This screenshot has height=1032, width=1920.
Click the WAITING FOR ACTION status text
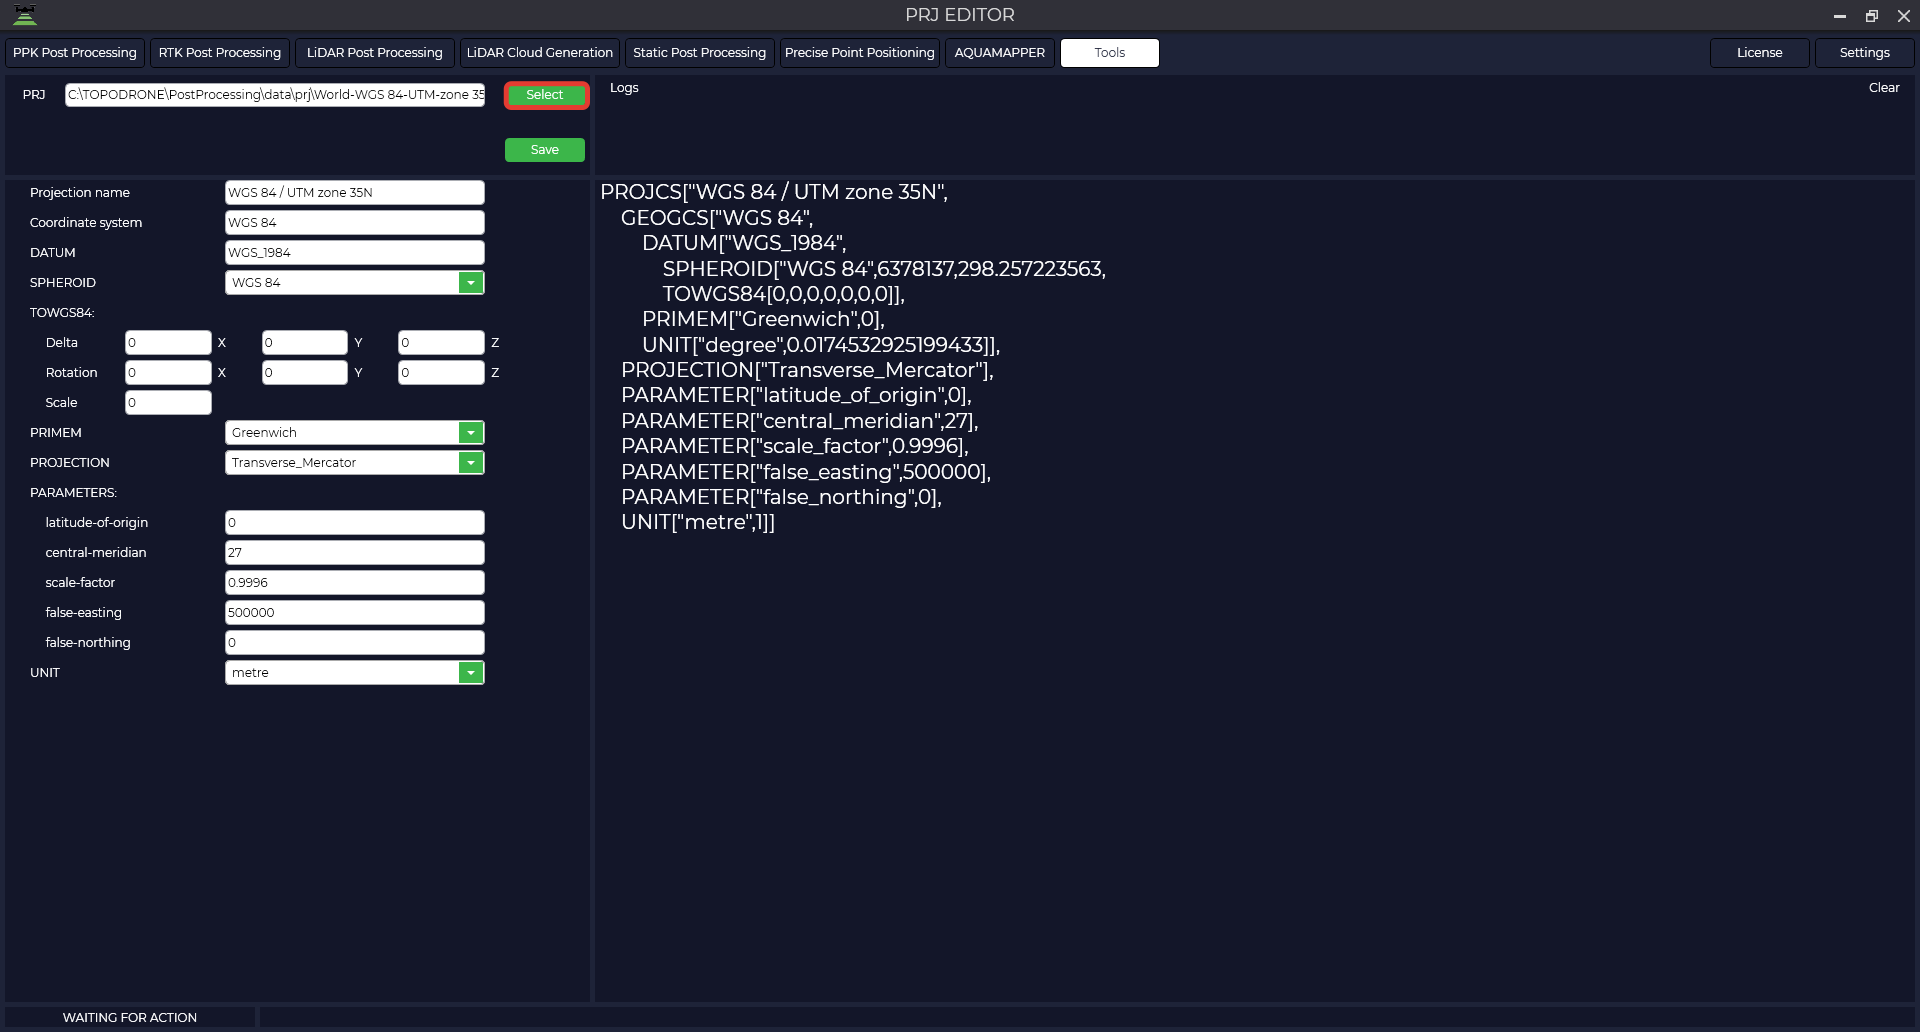[x=130, y=1018]
